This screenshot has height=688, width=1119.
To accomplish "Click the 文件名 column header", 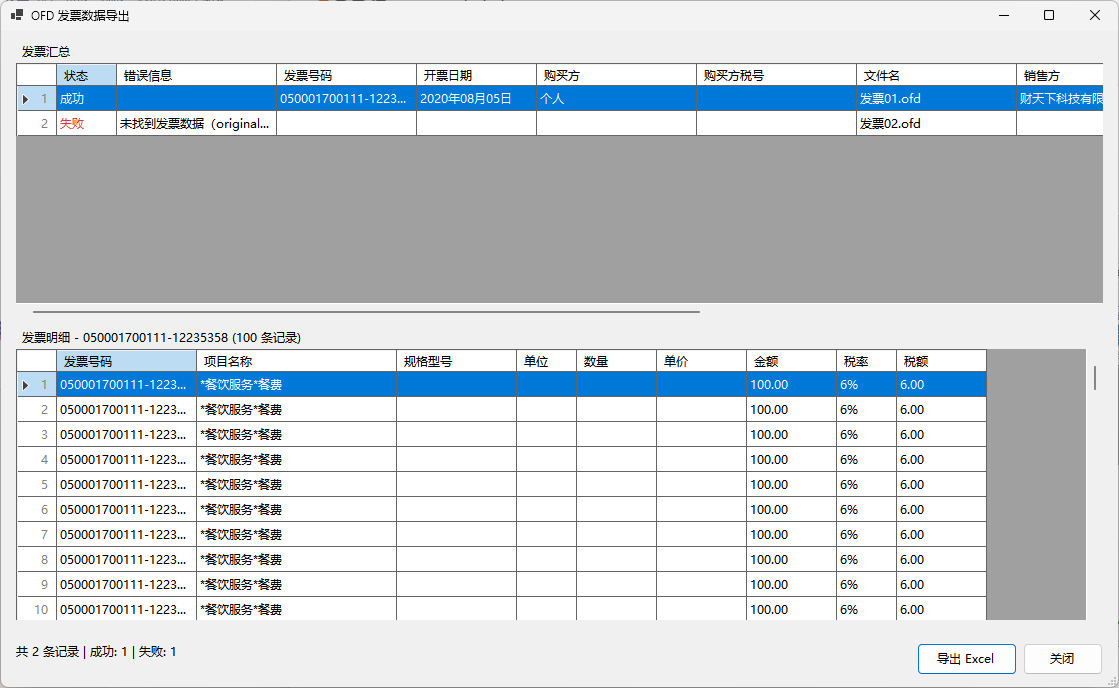I will tap(936, 76).
